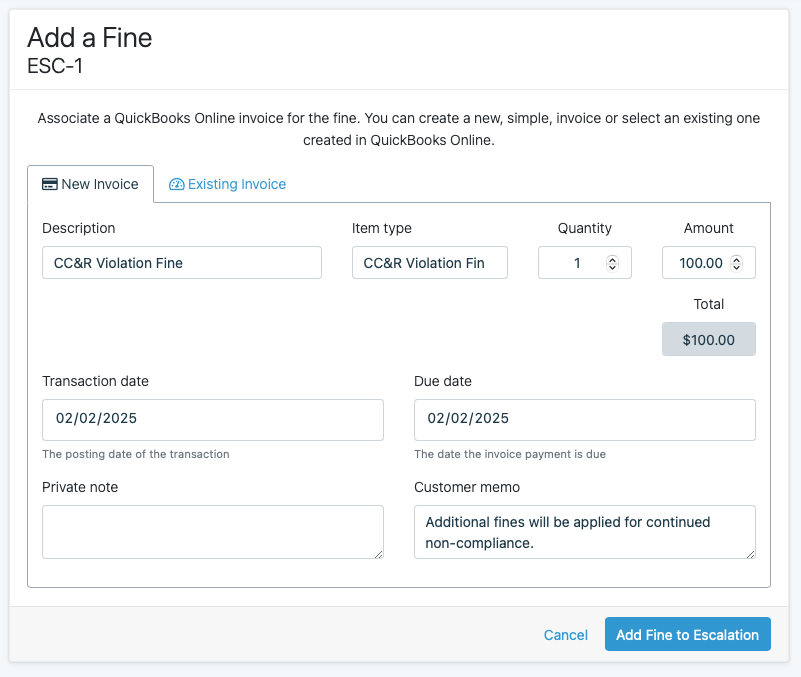The height and width of the screenshot is (677, 801).
Task: Decrease the Amount using the down stepper arrow
Action: [x=736, y=267]
